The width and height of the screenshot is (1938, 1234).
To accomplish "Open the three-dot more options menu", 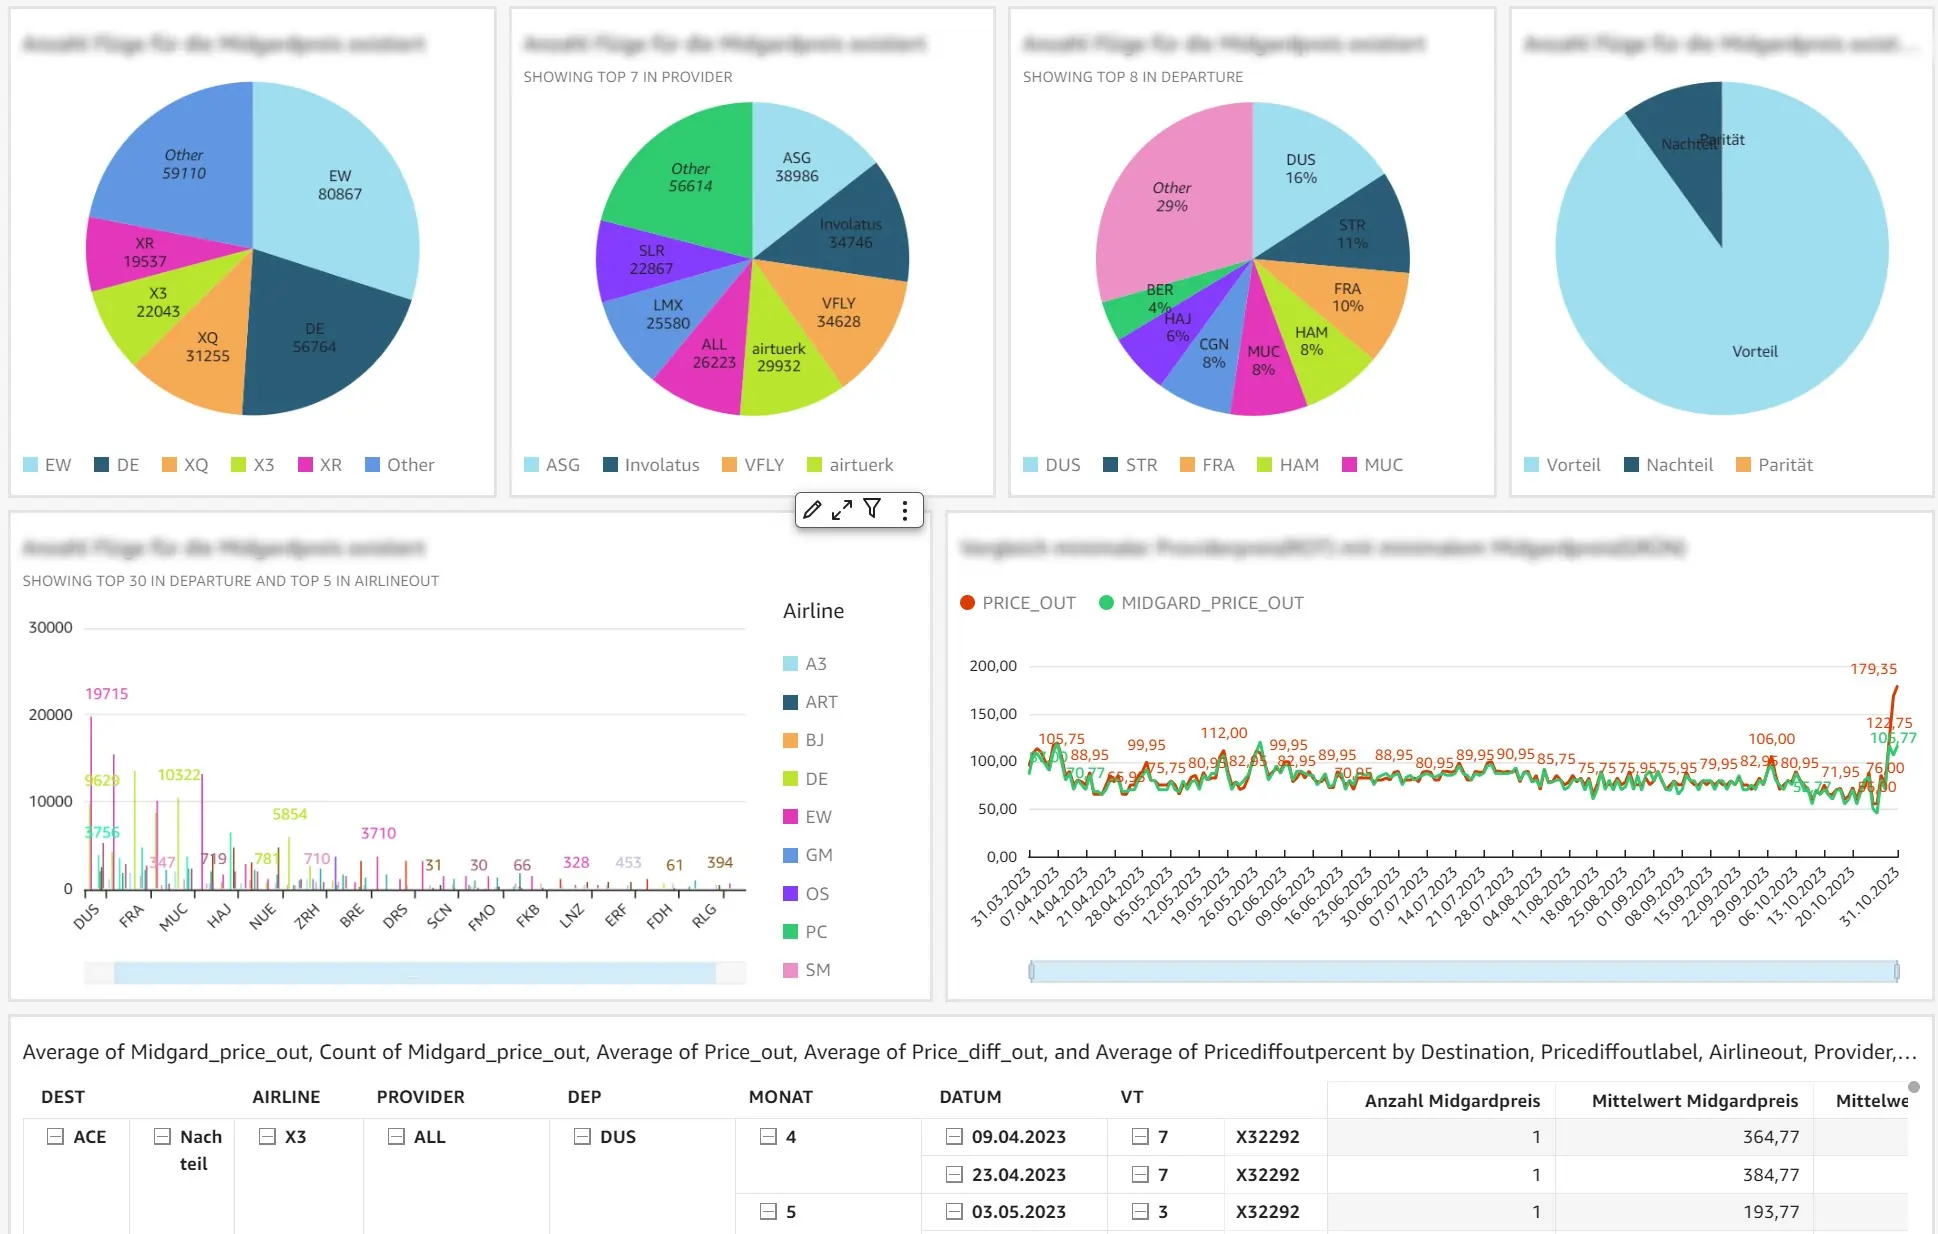I will tap(905, 510).
